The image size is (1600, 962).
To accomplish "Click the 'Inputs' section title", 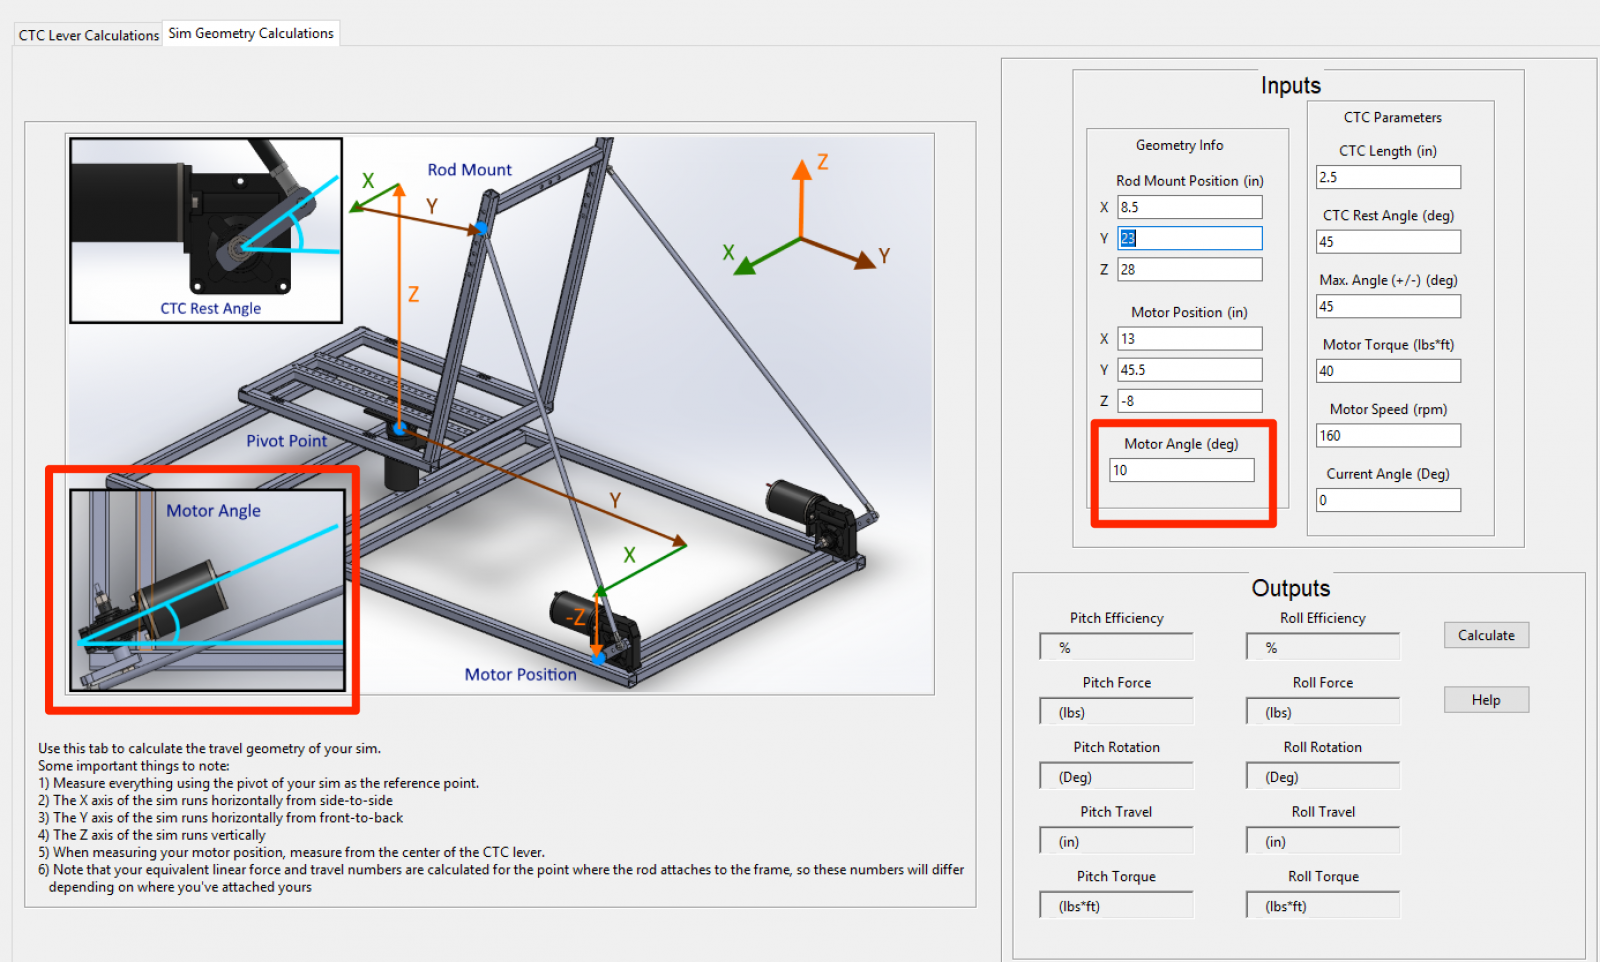I will (1290, 85).
